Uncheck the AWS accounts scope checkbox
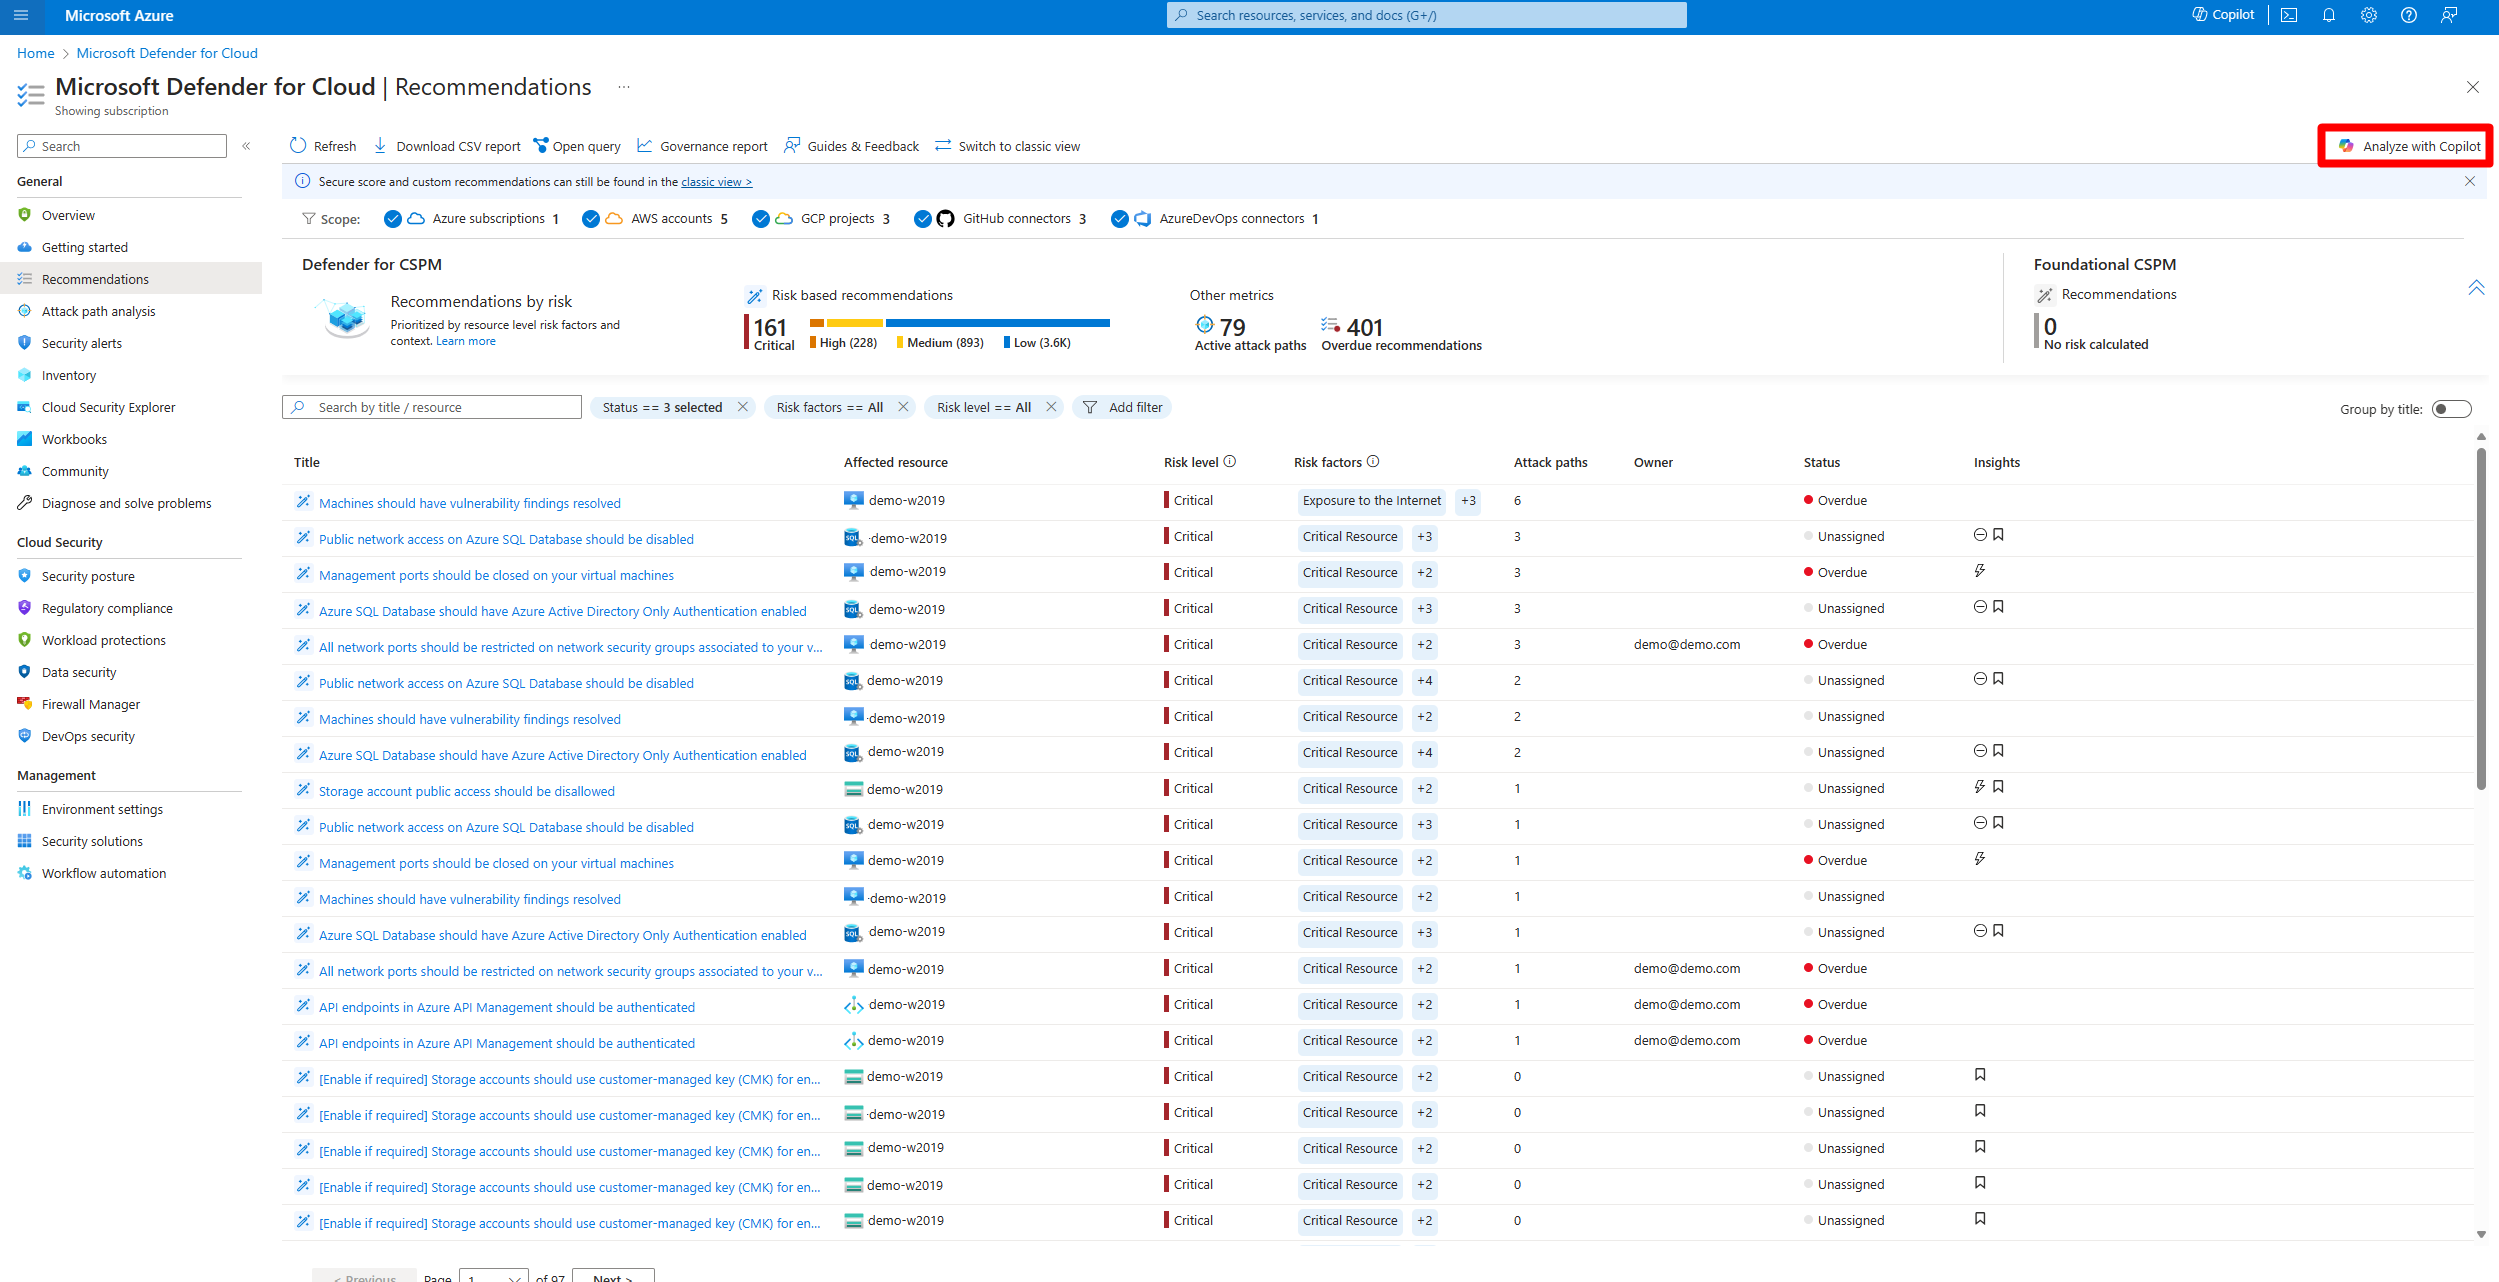2499x1282 pixels. [x=591, y=219]
